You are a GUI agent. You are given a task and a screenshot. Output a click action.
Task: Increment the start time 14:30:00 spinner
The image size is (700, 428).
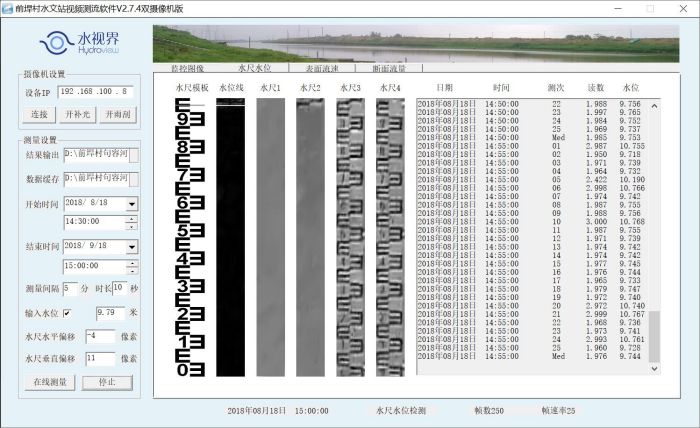click(131, 218)
